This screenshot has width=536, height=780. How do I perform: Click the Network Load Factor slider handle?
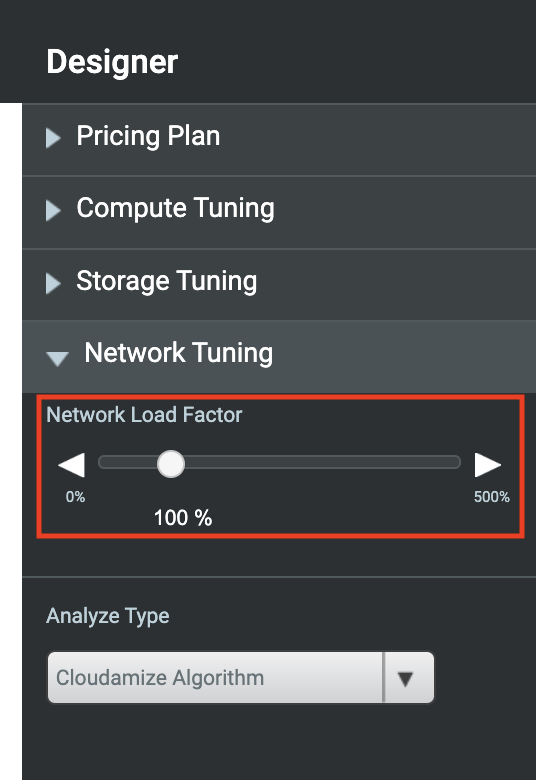coord(171,464)
